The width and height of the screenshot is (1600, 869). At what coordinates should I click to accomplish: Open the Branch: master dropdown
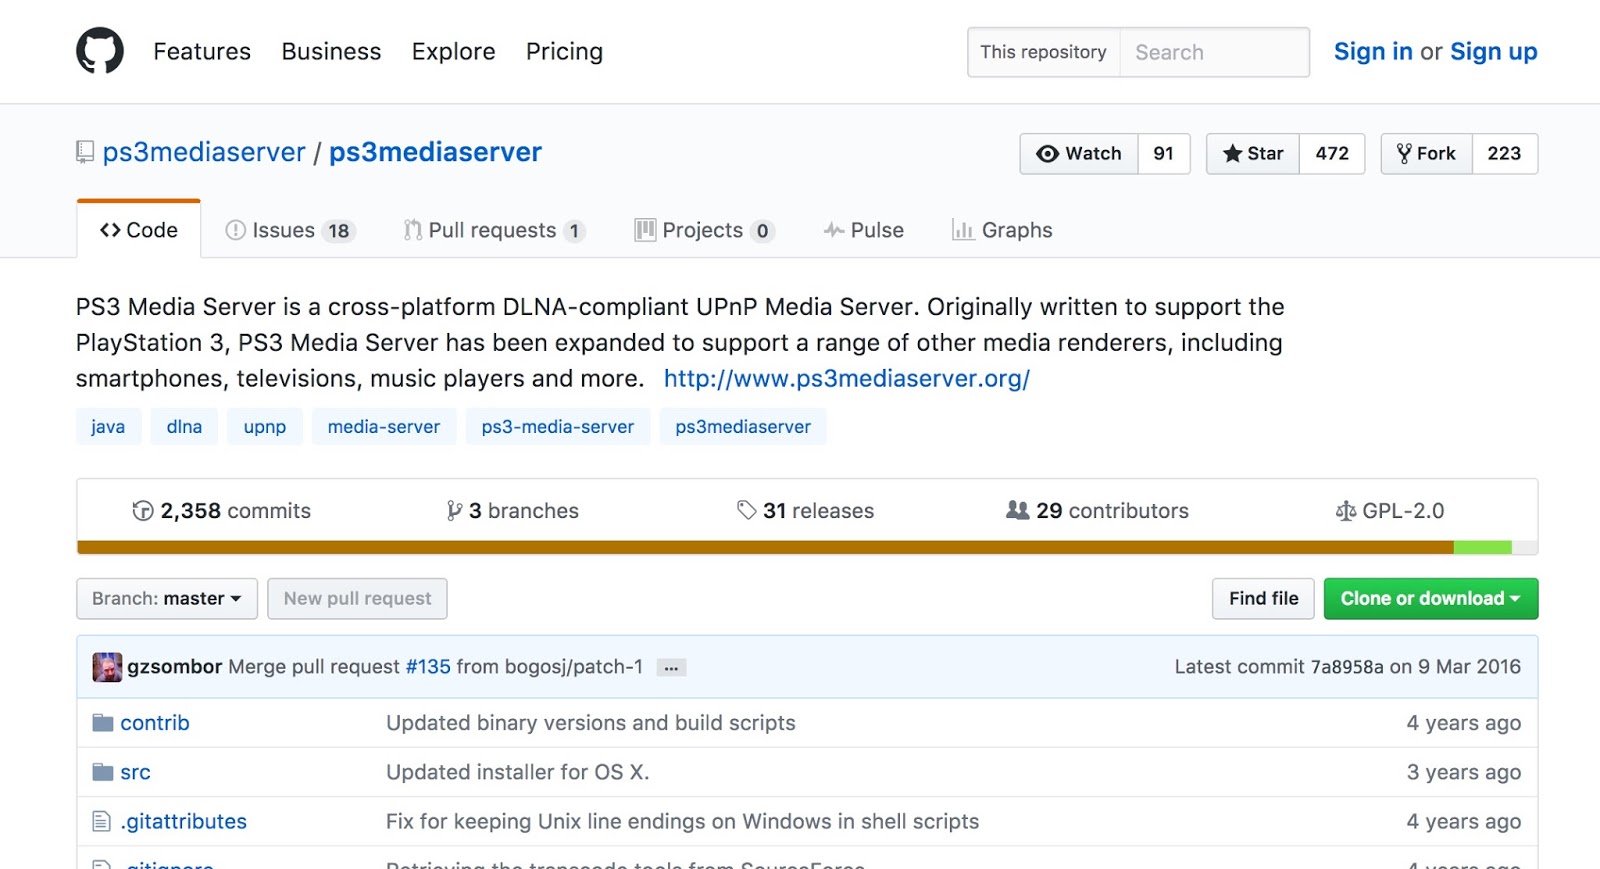167,599
